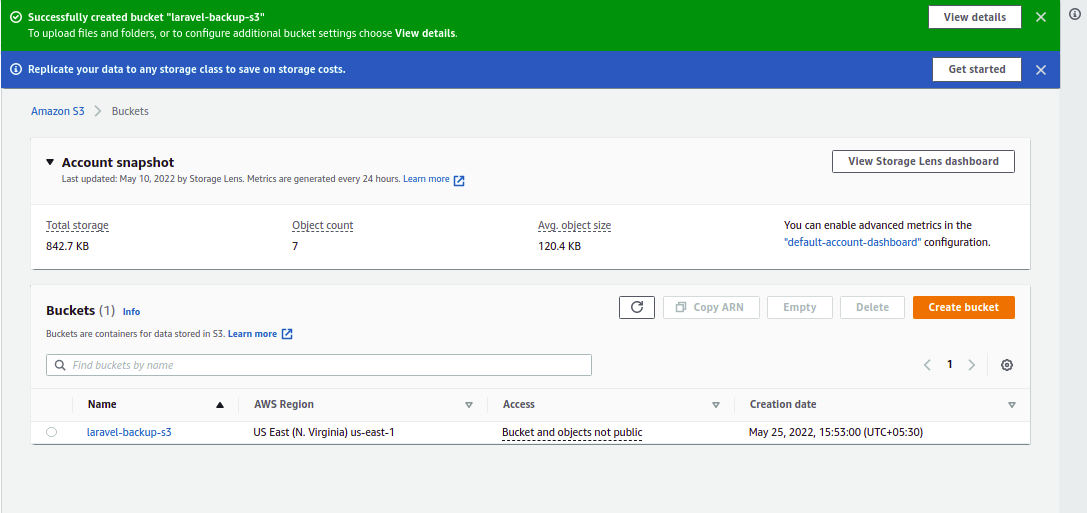Dismiss the green bucket created success banner
This screenshot has height=513, width=1087.
(1041, 17)
